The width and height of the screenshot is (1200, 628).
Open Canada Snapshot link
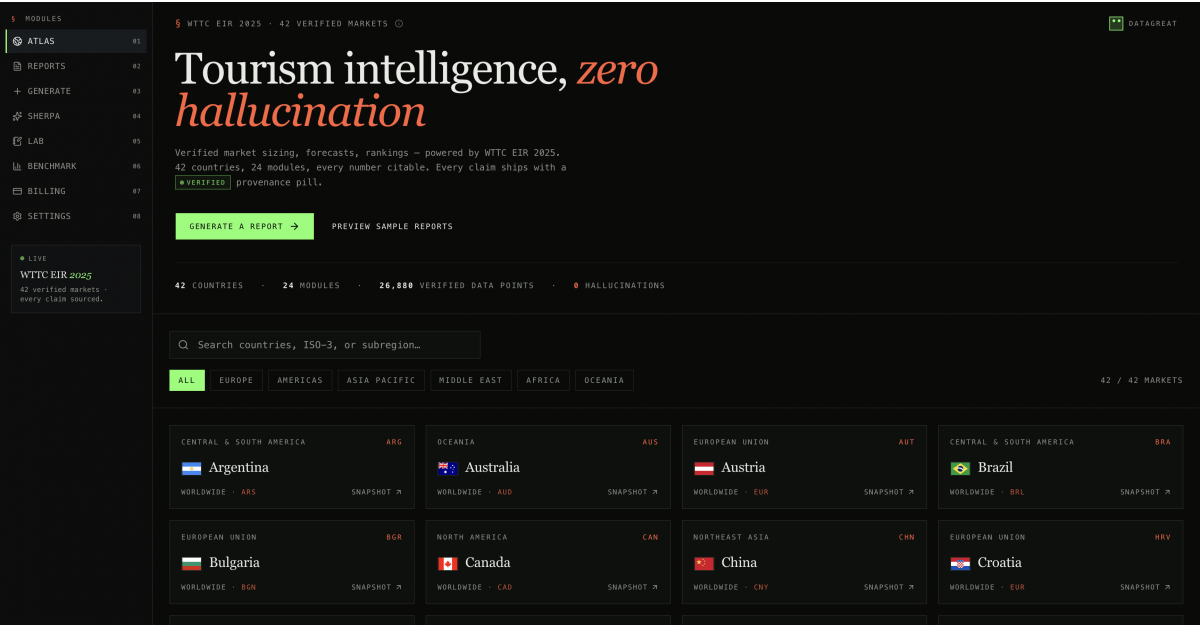[632, 587]
